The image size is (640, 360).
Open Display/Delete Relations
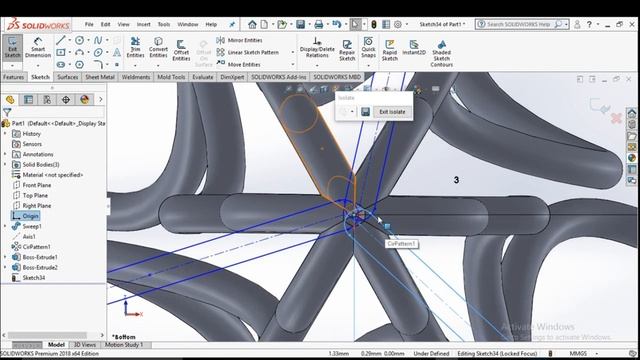point(317,47)
